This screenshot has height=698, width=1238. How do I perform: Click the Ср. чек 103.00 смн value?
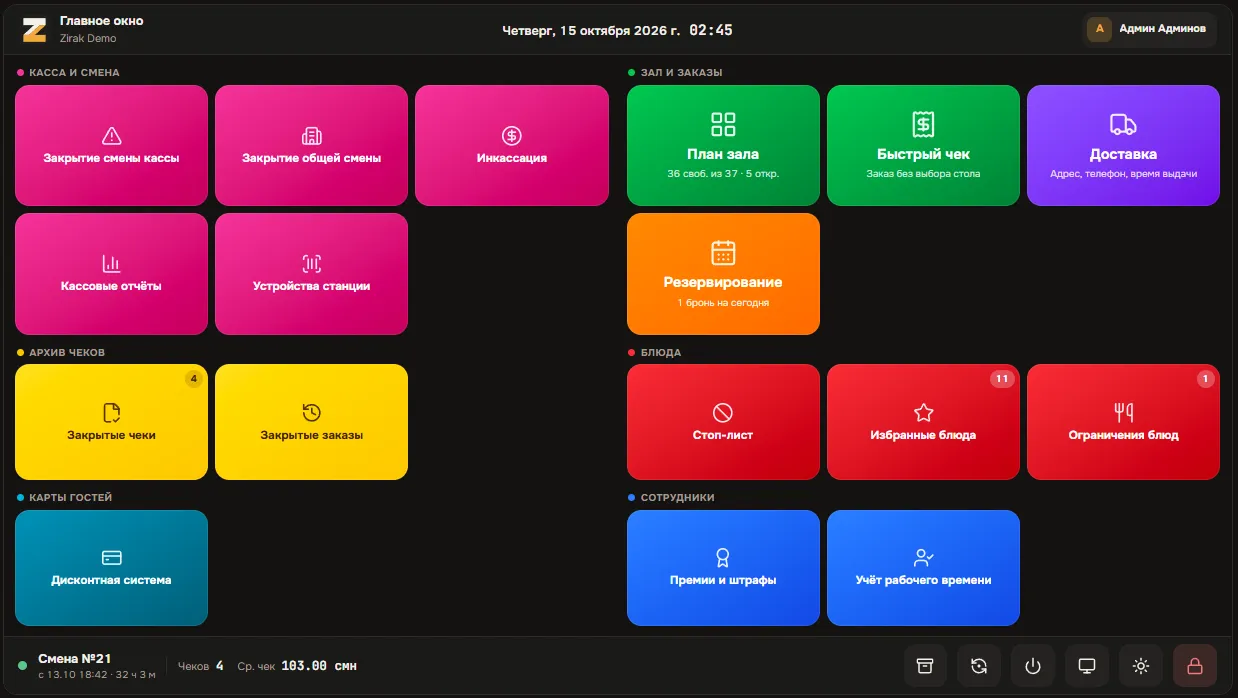tap(297, 666)
